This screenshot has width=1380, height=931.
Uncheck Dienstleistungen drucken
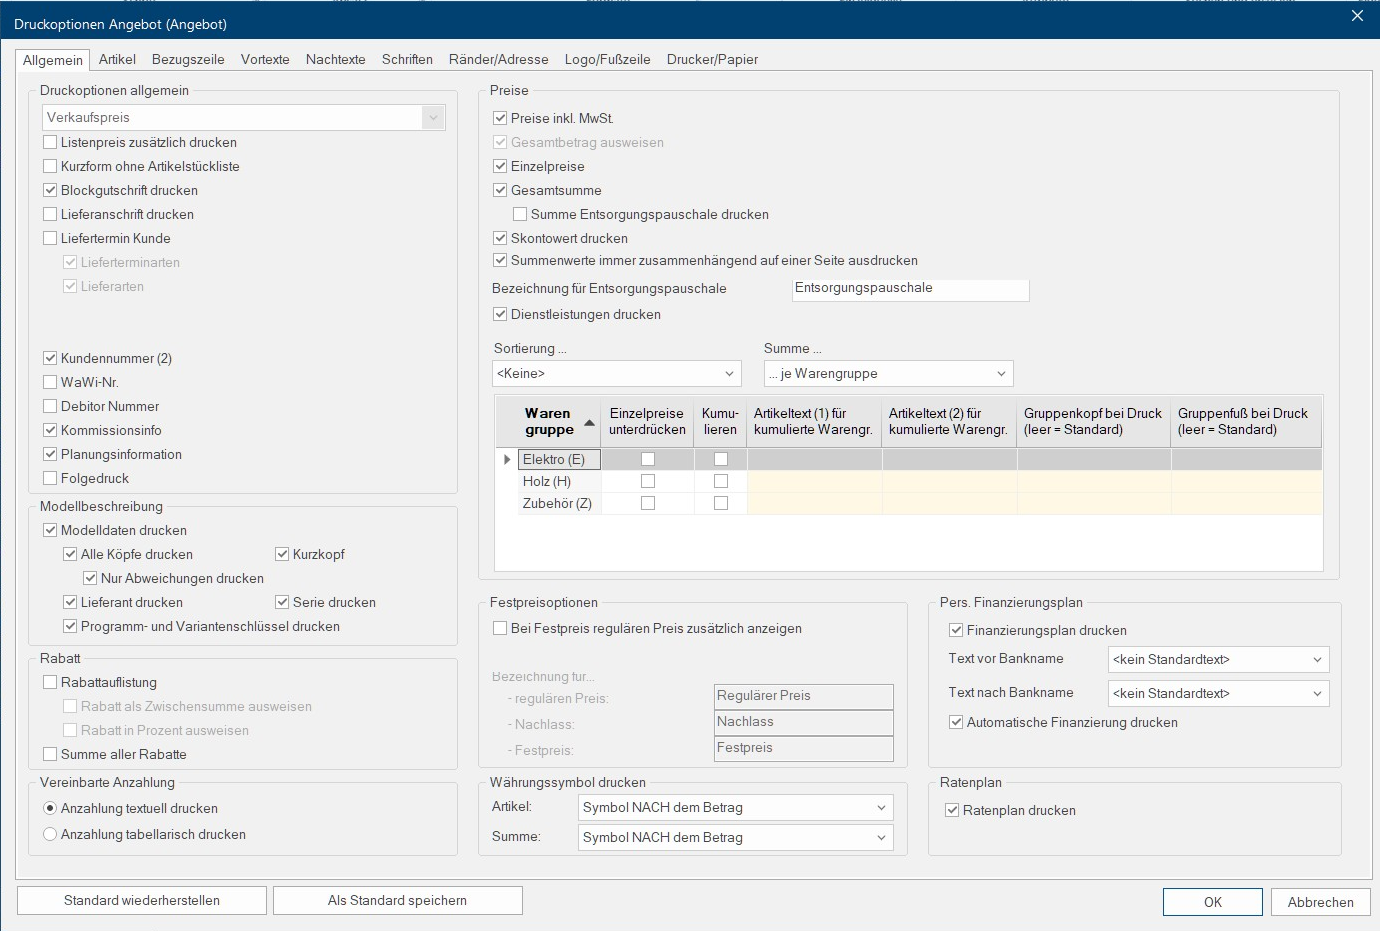click(500, 315)
